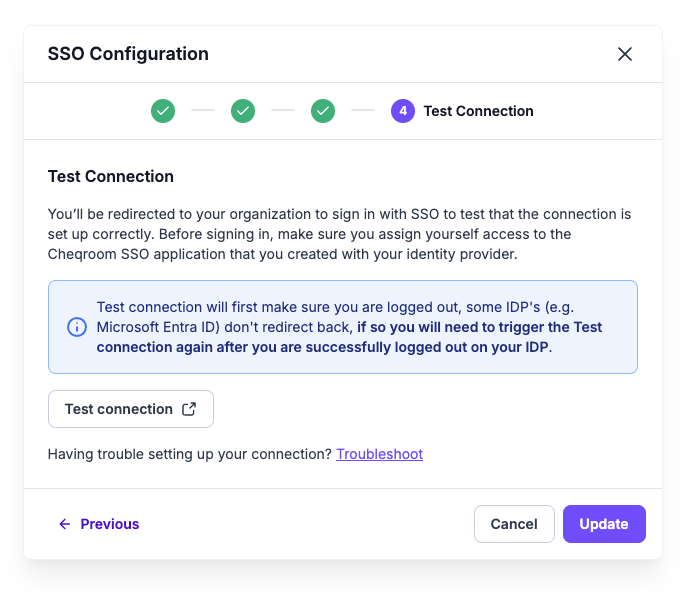Go back using the Previous link
Screen dimensions: 688x599
[x=99, y=524]
